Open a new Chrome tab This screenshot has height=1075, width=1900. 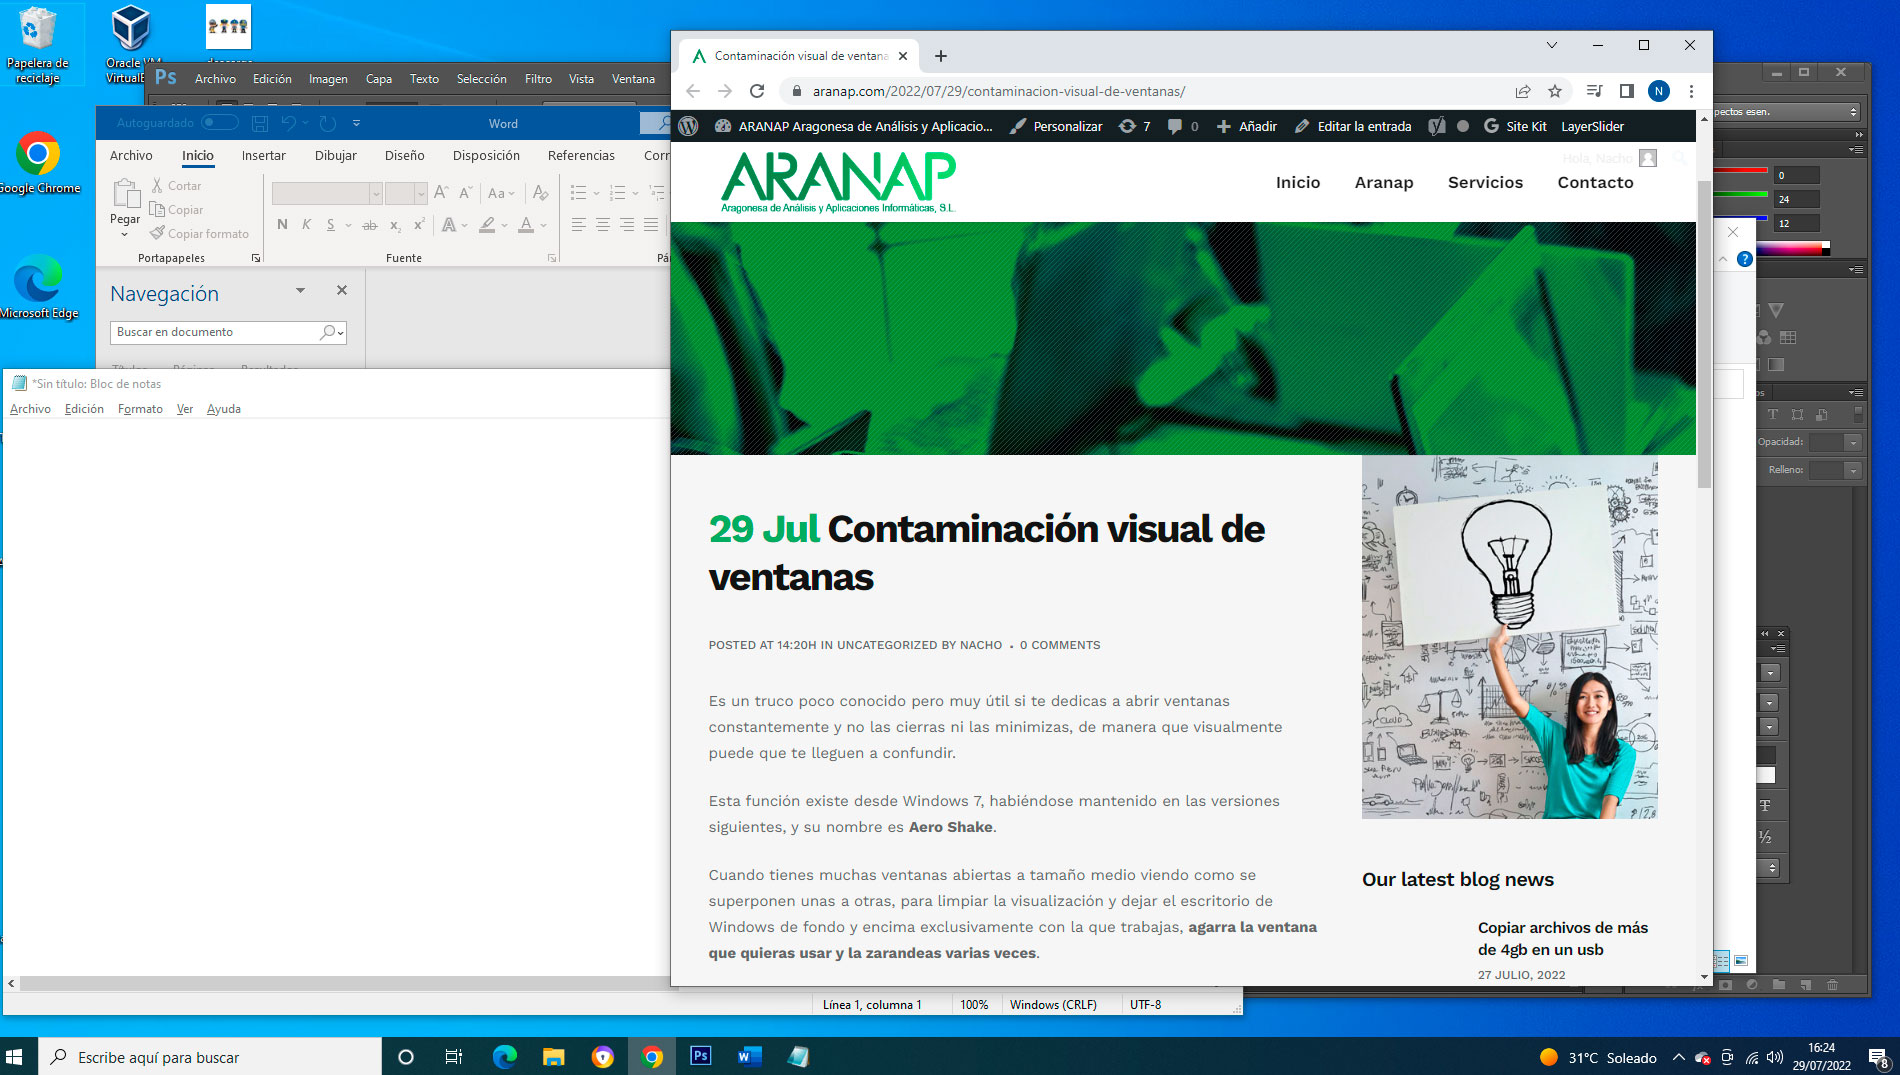pos(940,56)
